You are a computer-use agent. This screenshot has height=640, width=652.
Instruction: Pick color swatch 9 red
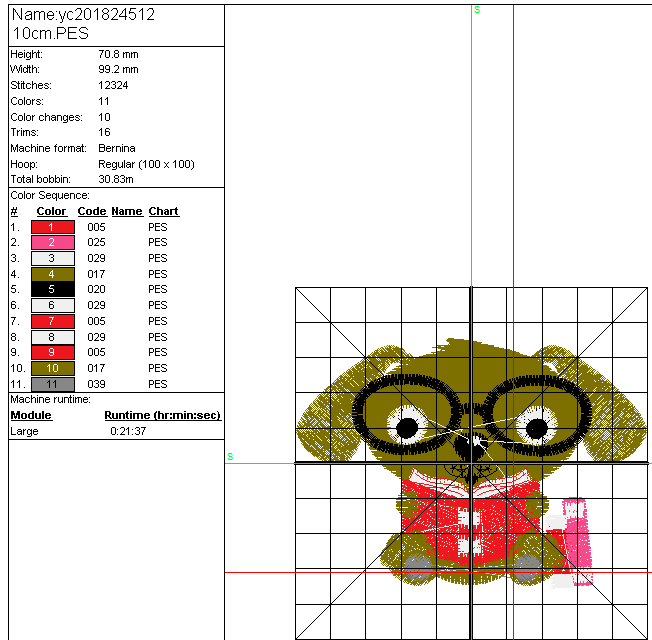tap(53, 352)
